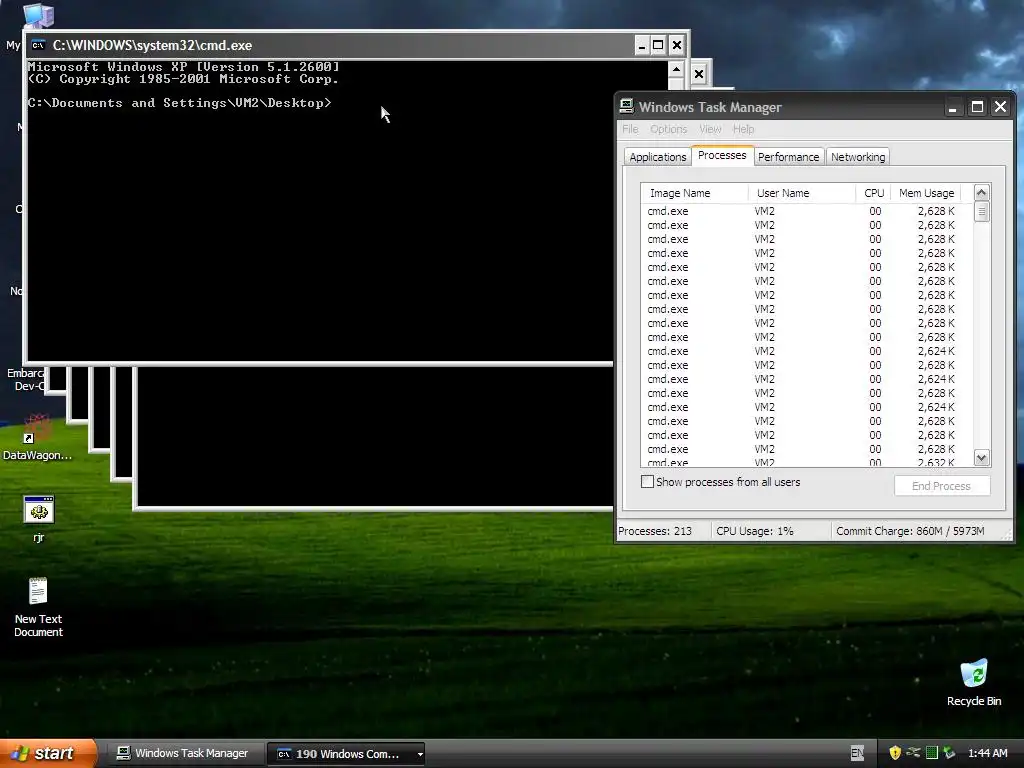
Task: Select the New Text Document icon
Action: pos(38,591)
